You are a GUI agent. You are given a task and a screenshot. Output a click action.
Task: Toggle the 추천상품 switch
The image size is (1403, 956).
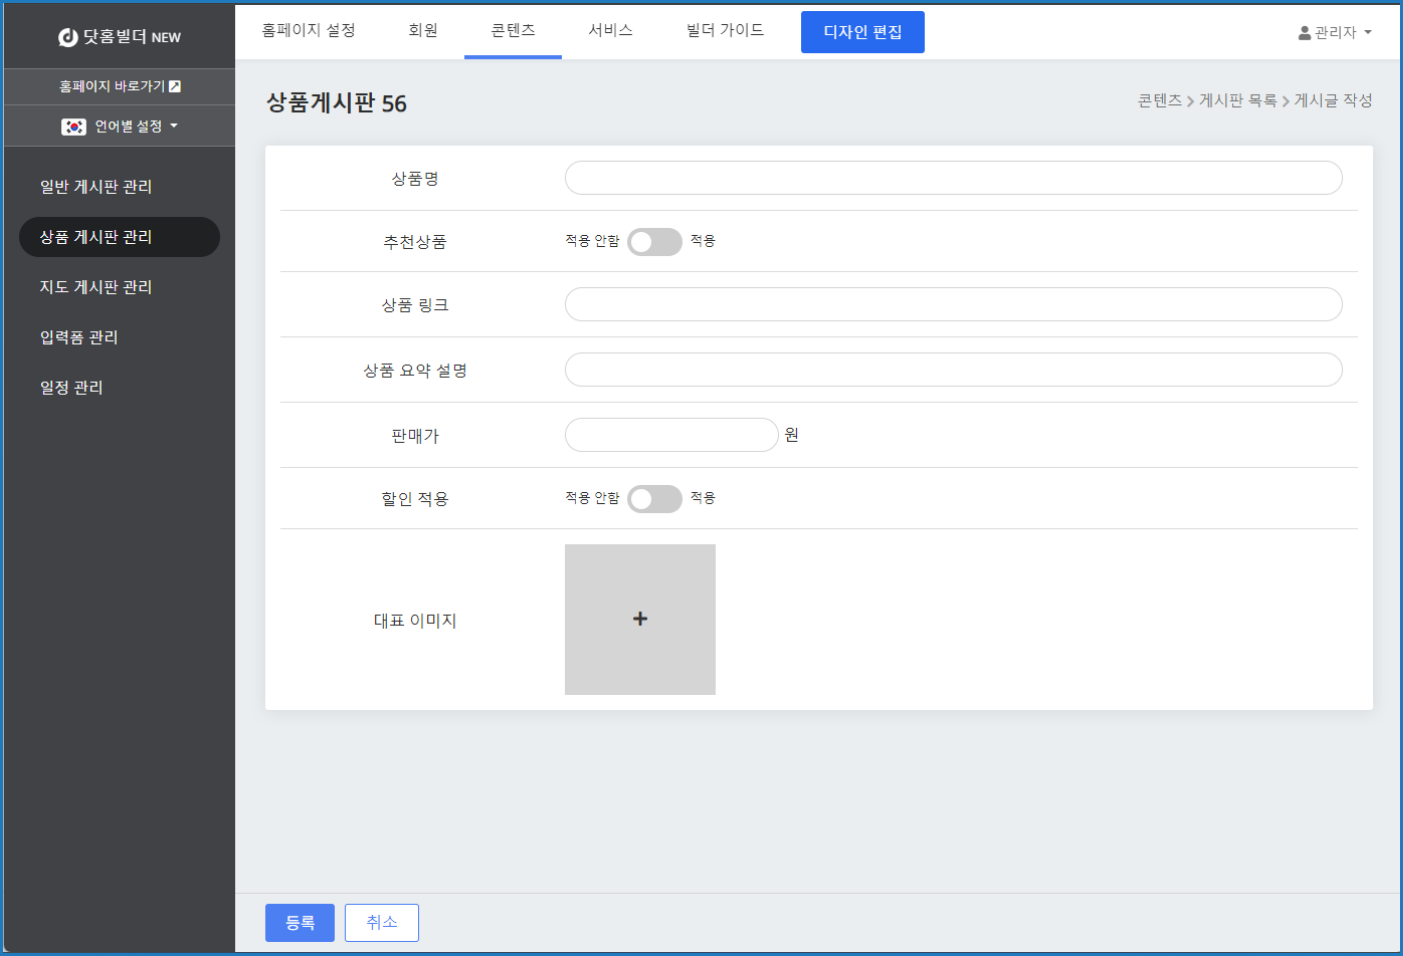[x=654, y=242]
